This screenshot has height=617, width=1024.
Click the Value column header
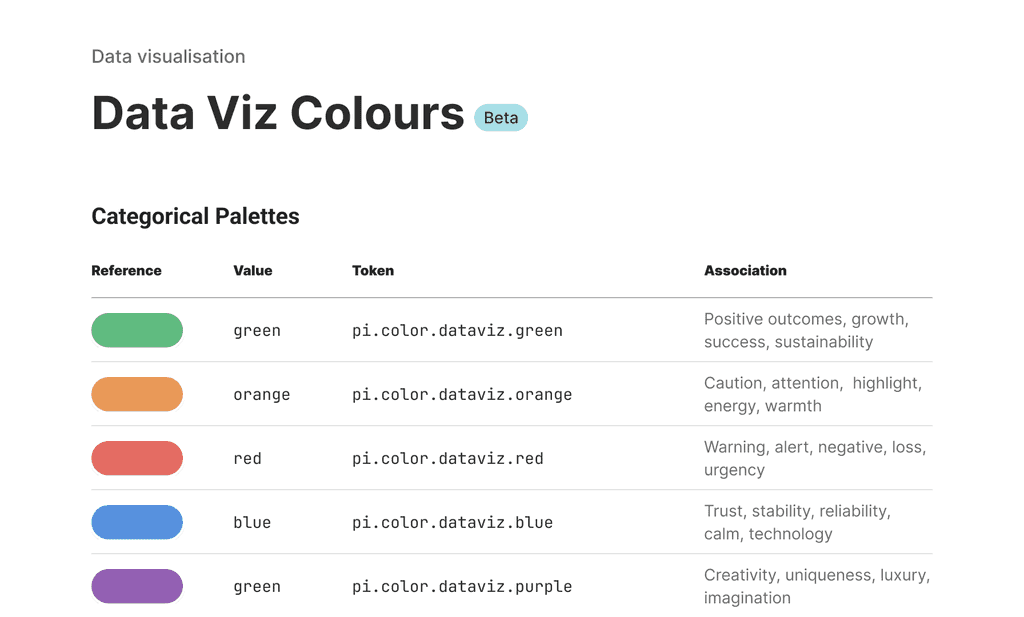pyautogui.click(x=253, y=271)
